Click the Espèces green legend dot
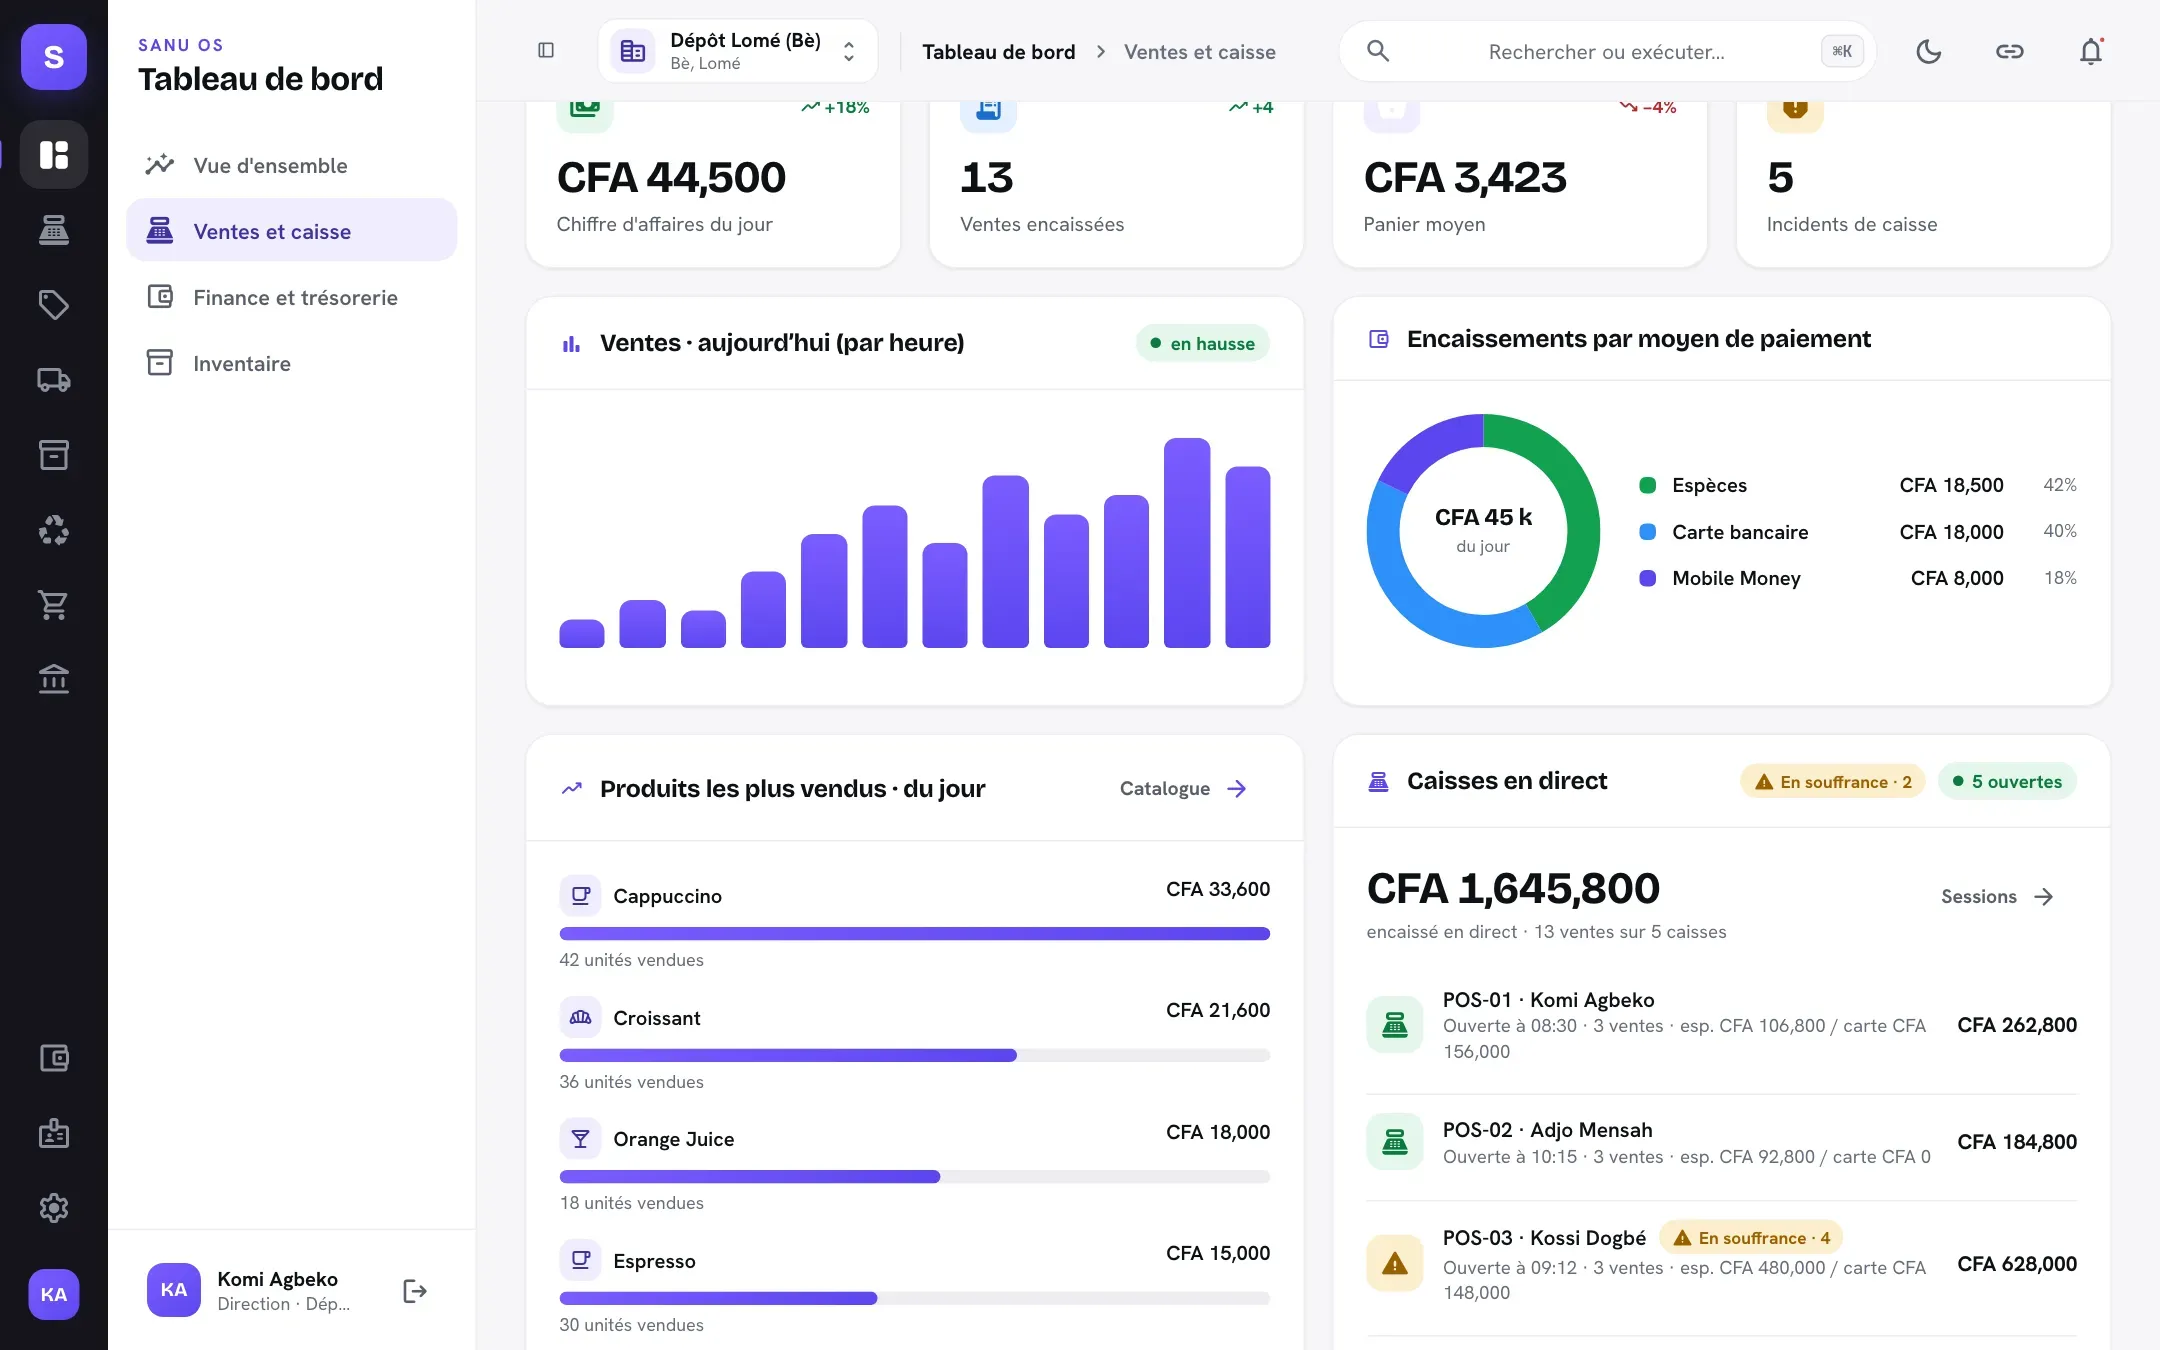 click(x=1648, y=486)
